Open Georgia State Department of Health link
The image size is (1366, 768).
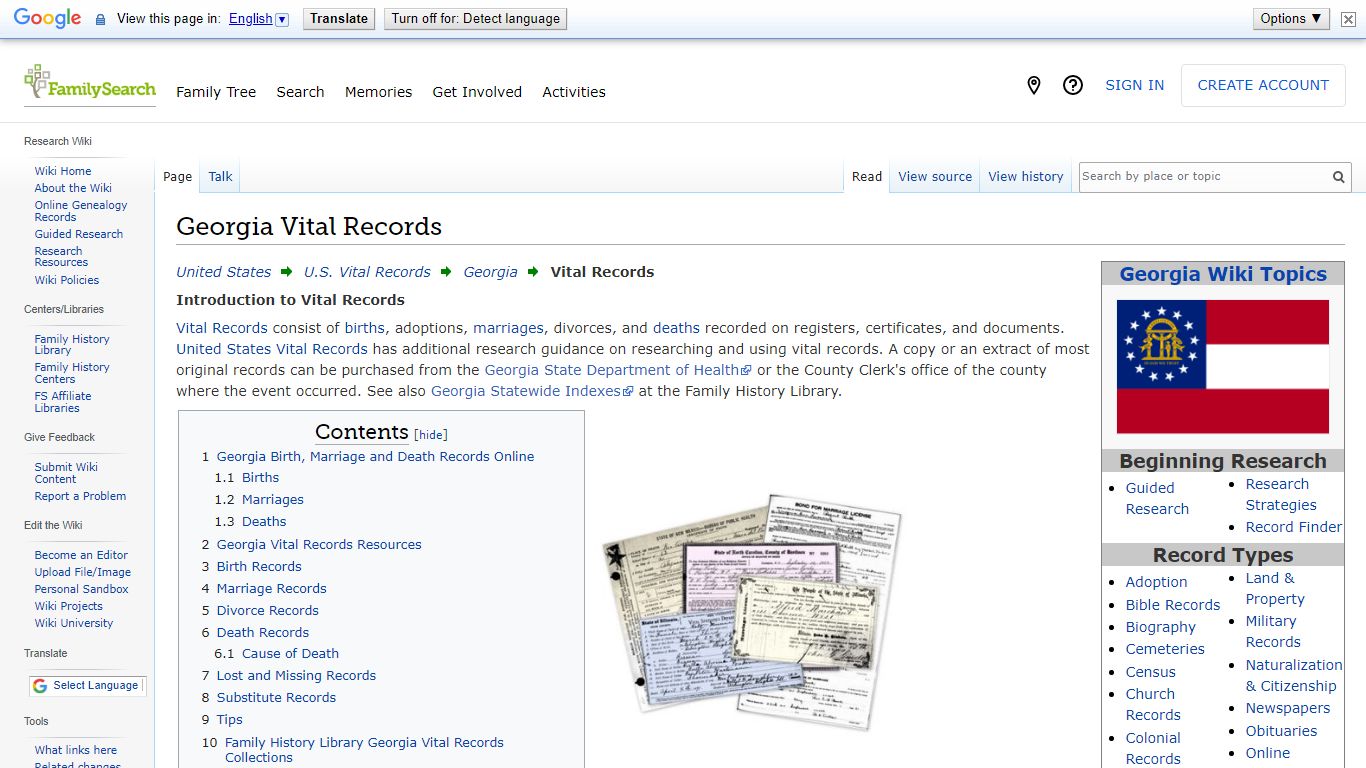pos(617,370)
